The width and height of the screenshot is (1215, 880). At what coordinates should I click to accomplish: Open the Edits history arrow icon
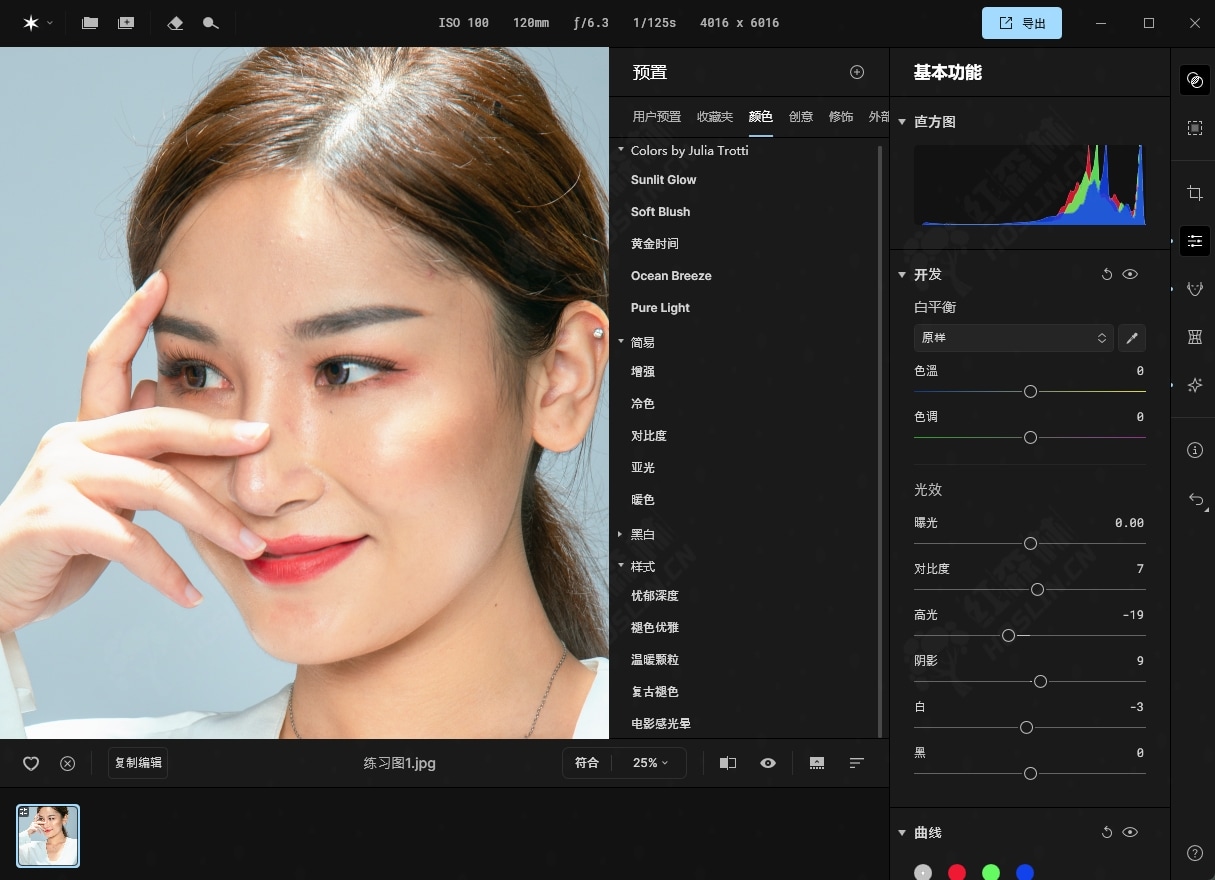pos(1194,499)
